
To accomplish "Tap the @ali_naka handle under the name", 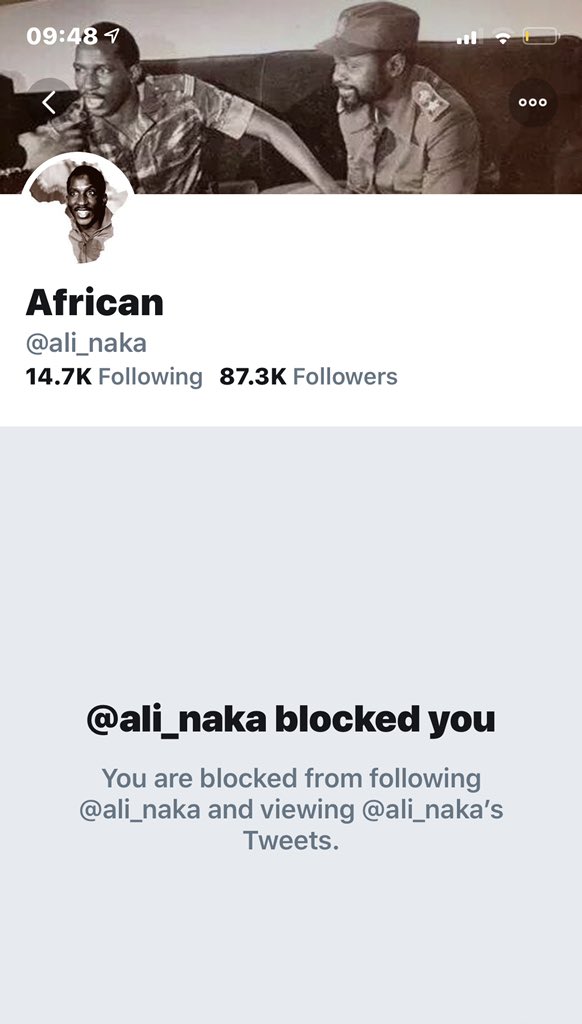I will [x=86, y=344].
